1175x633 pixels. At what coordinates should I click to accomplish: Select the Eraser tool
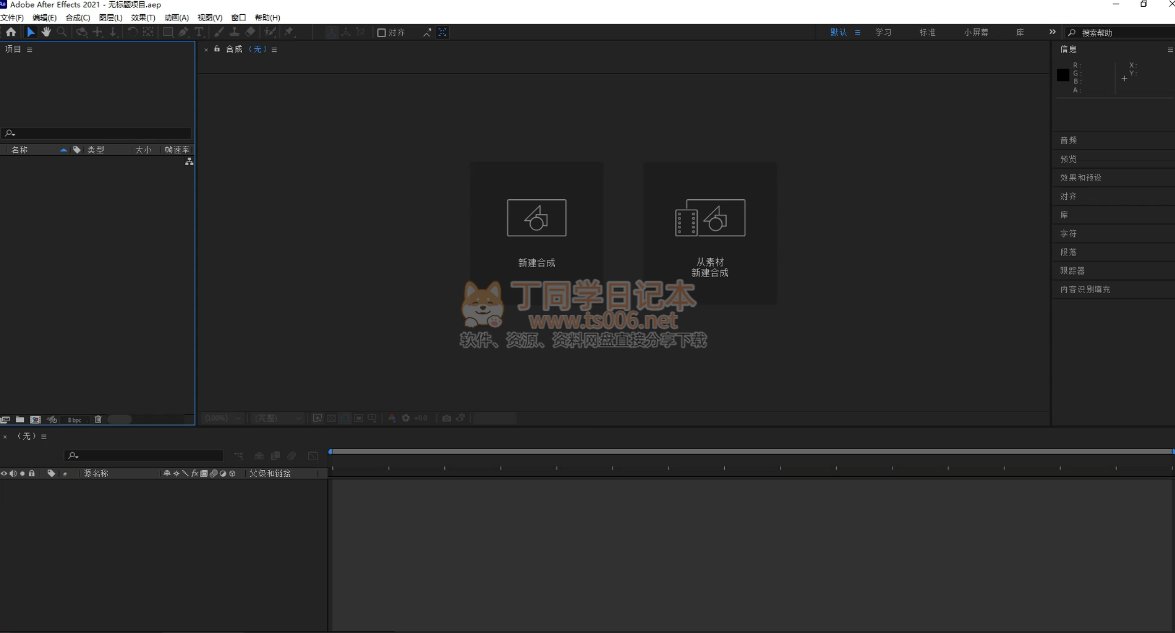250,32
